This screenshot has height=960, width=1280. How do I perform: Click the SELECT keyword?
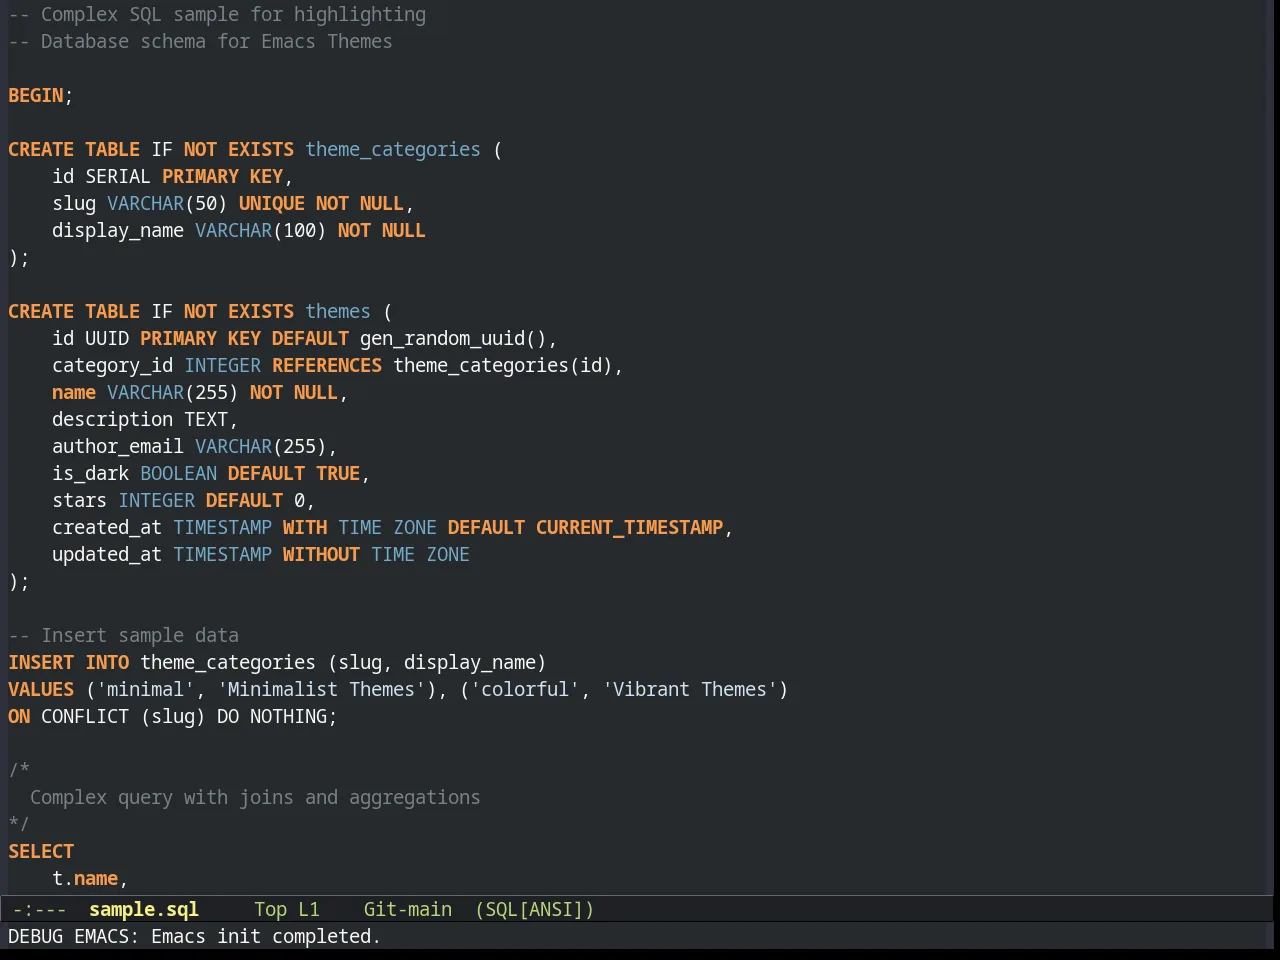coord(41,851)
